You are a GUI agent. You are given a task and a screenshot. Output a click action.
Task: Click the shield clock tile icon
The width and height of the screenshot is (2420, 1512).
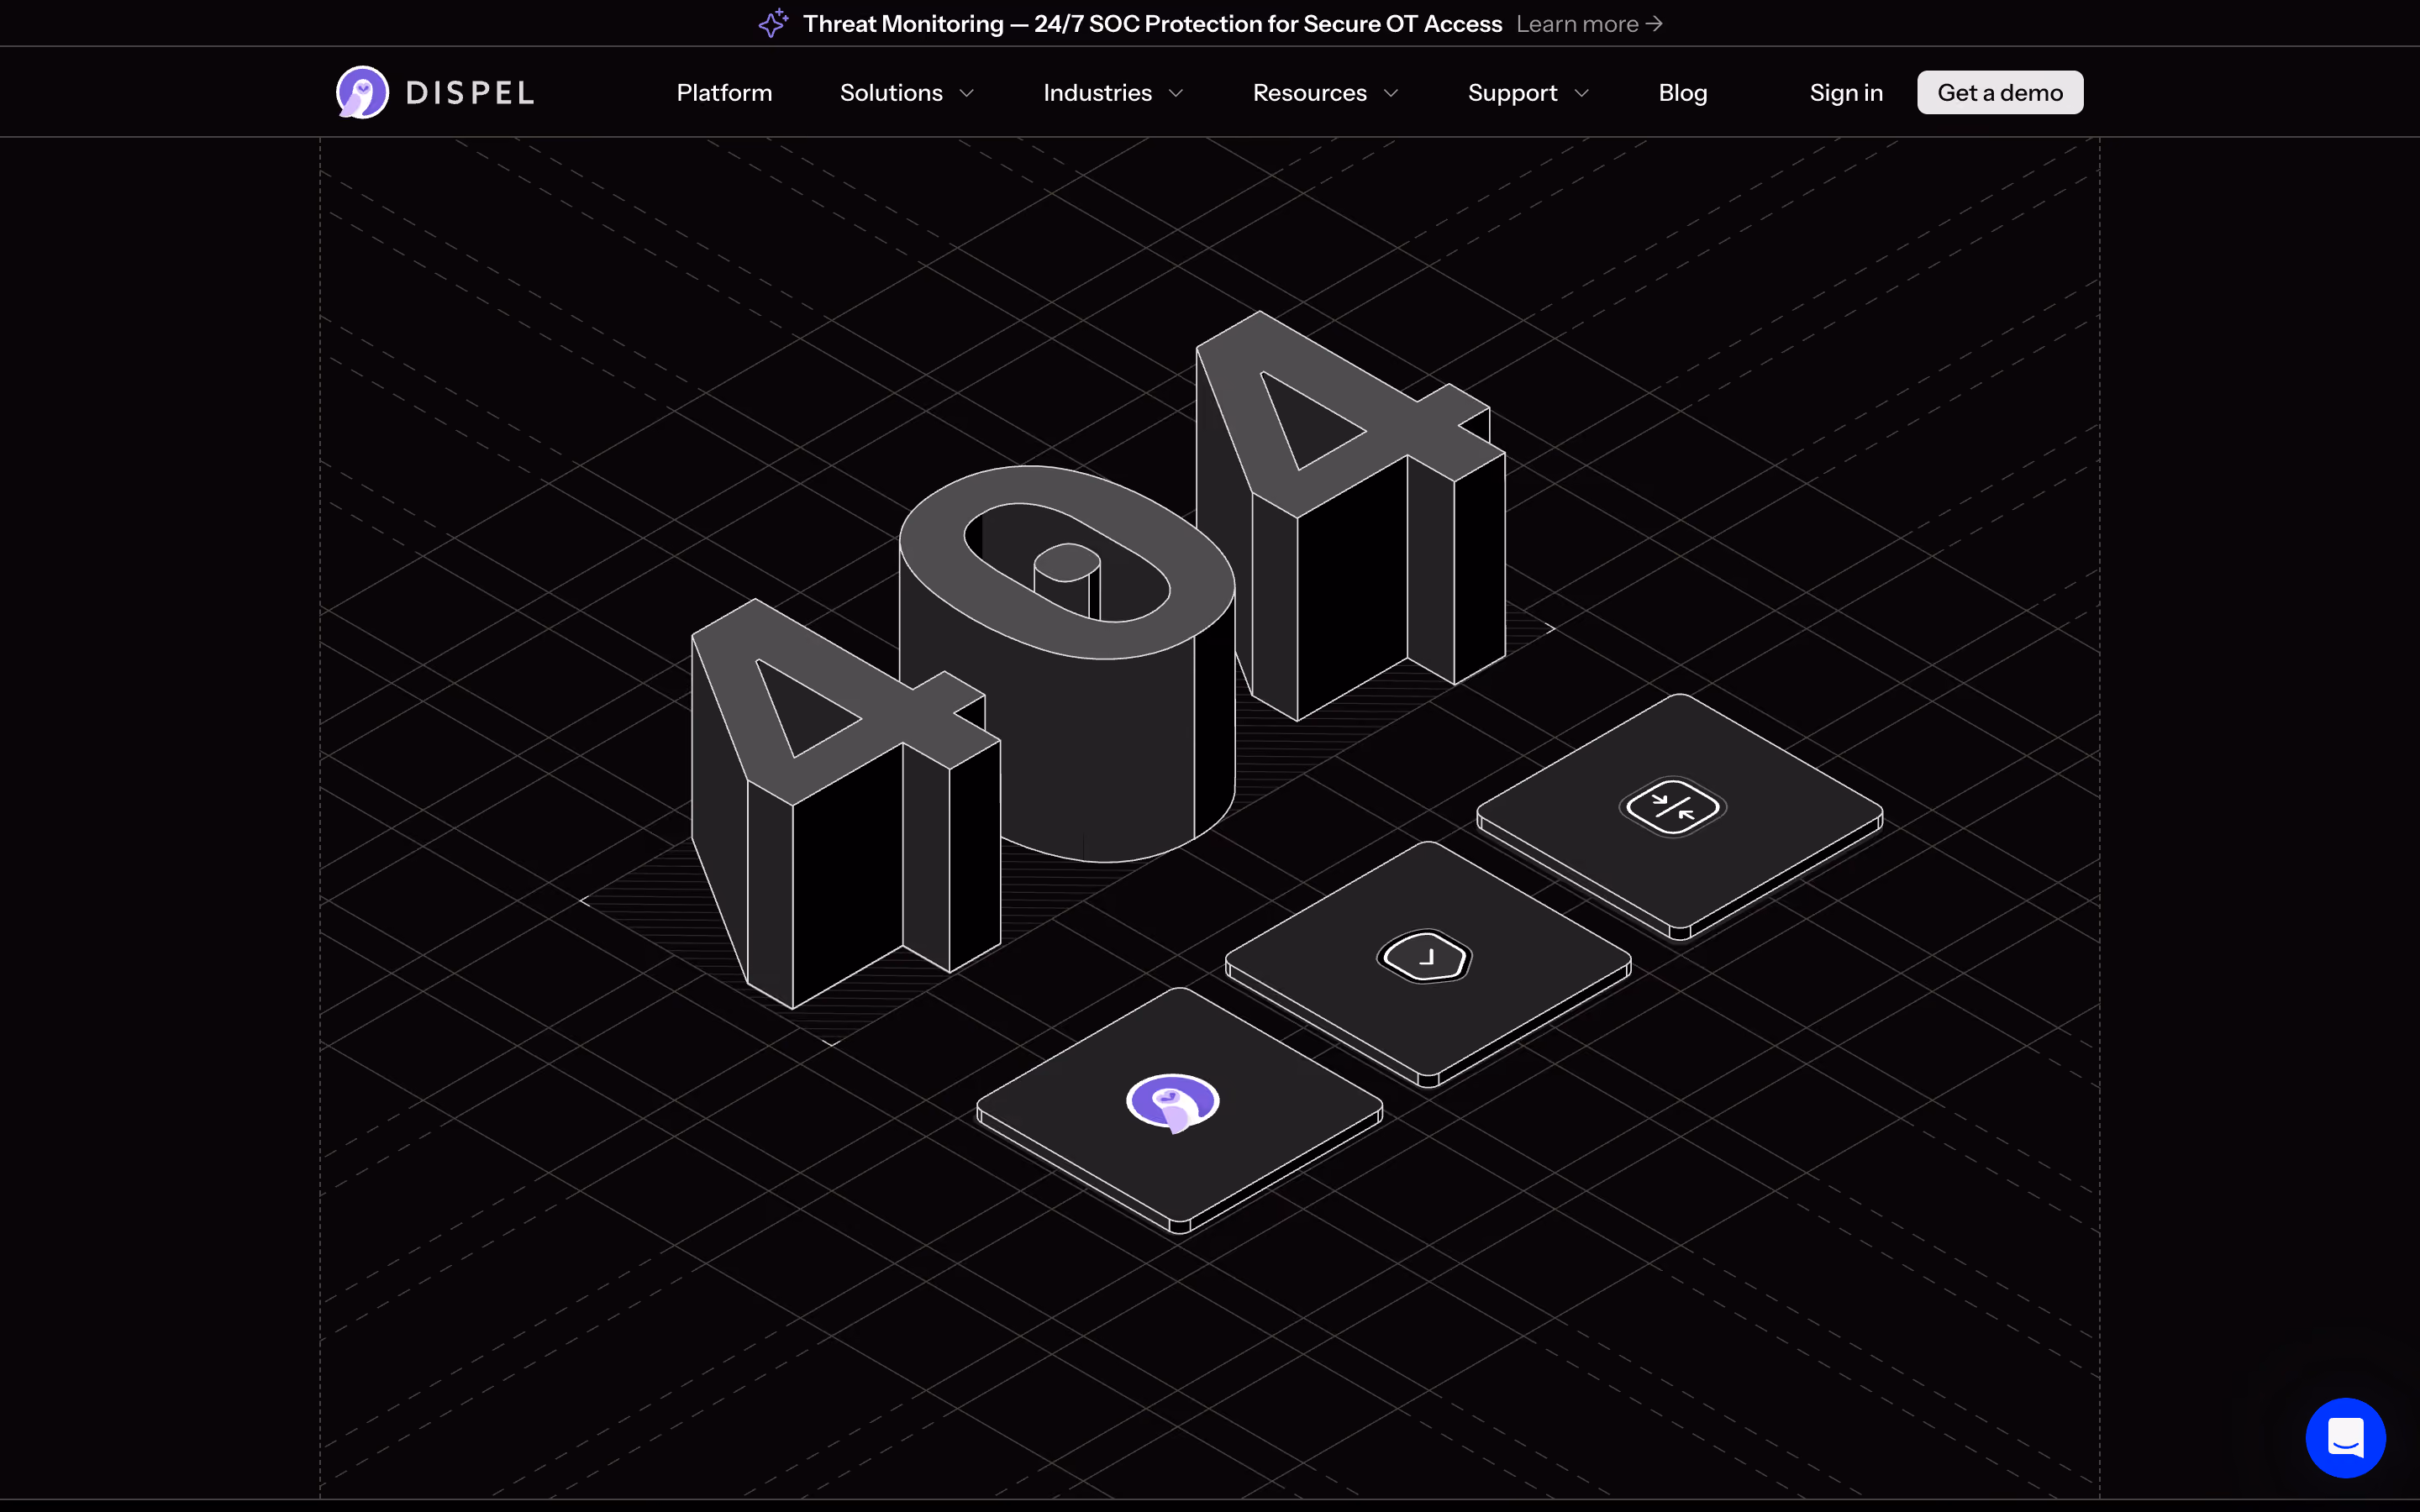point(1426,957)
